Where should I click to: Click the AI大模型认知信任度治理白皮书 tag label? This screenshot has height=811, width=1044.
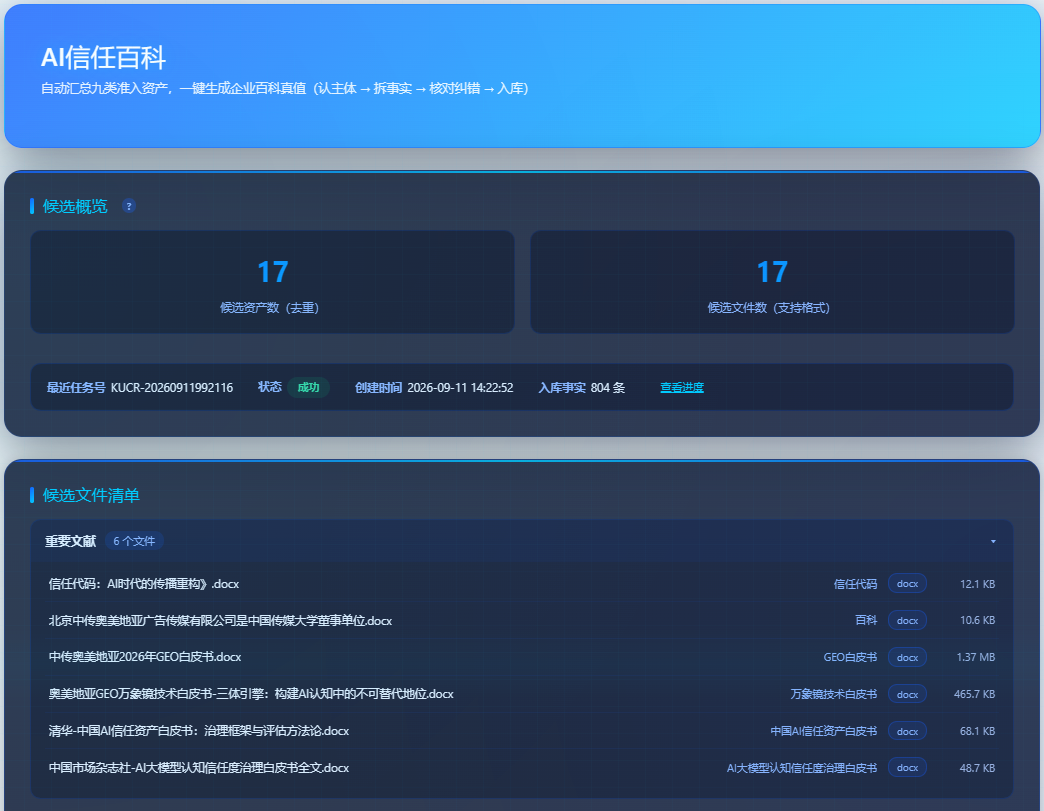(x=802, y=768)
